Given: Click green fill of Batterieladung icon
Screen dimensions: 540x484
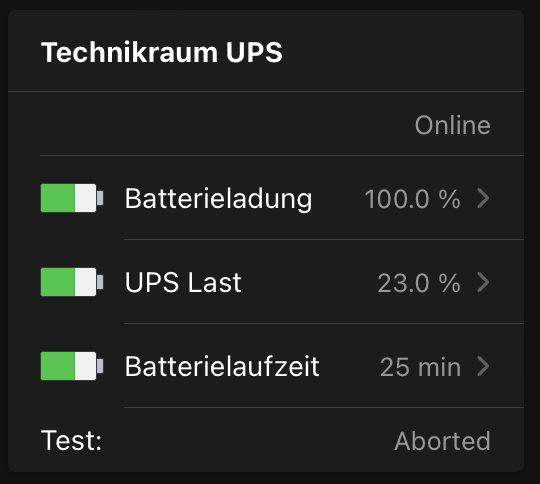Looking at the screenshot, I should click(x=58, y=198).
